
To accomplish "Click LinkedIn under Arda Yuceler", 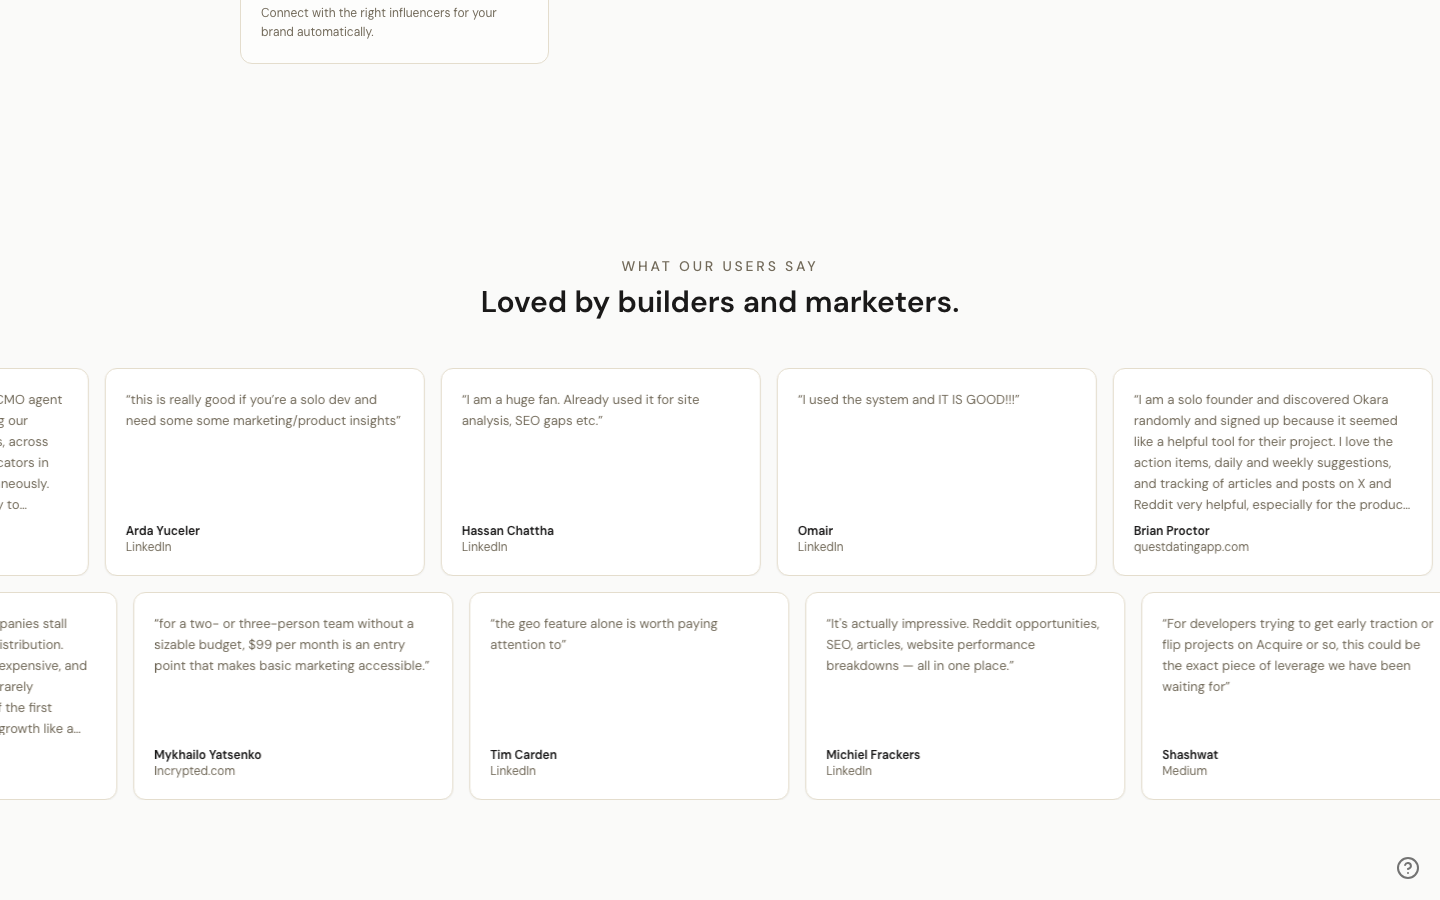I will point(148,547).
